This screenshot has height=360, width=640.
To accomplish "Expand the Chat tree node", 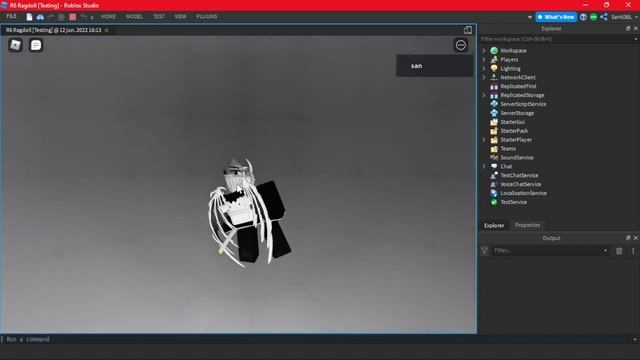I will [x=484, y=167].
